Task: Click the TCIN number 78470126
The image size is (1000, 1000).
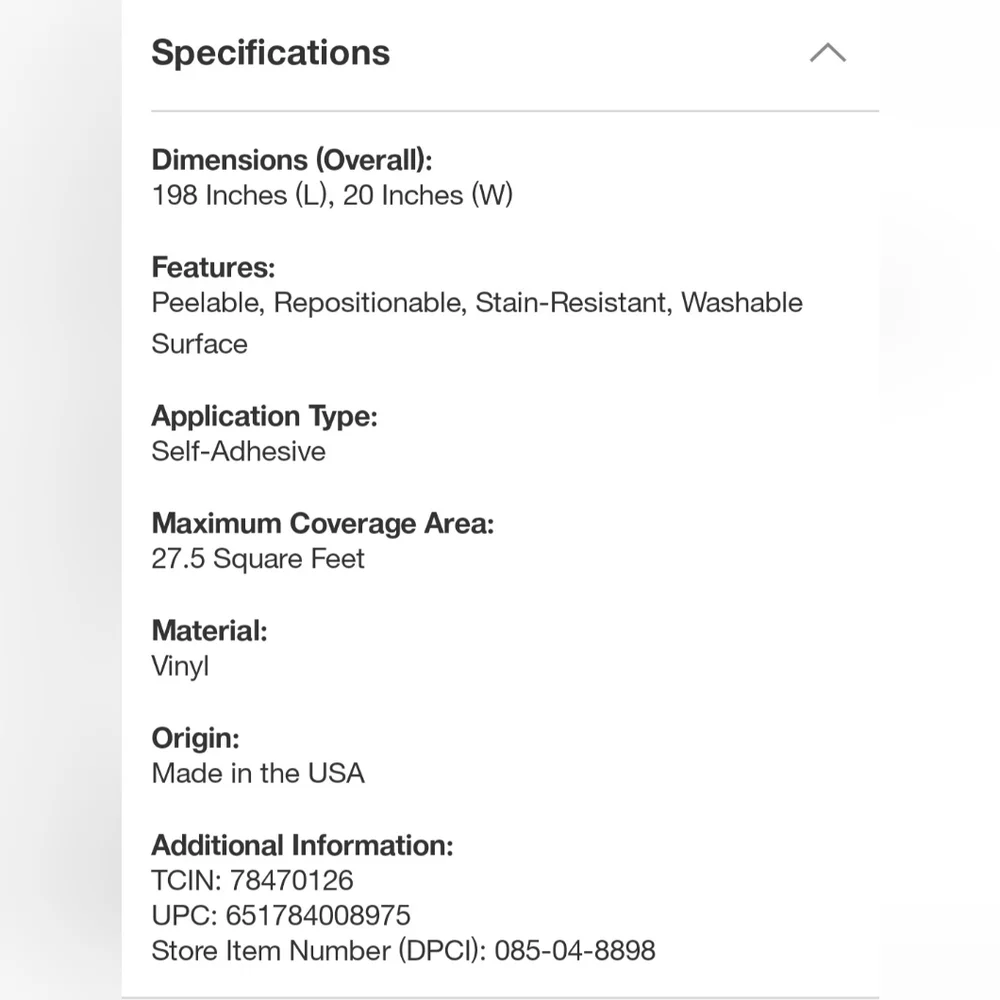Action: (x=291, y=881)
